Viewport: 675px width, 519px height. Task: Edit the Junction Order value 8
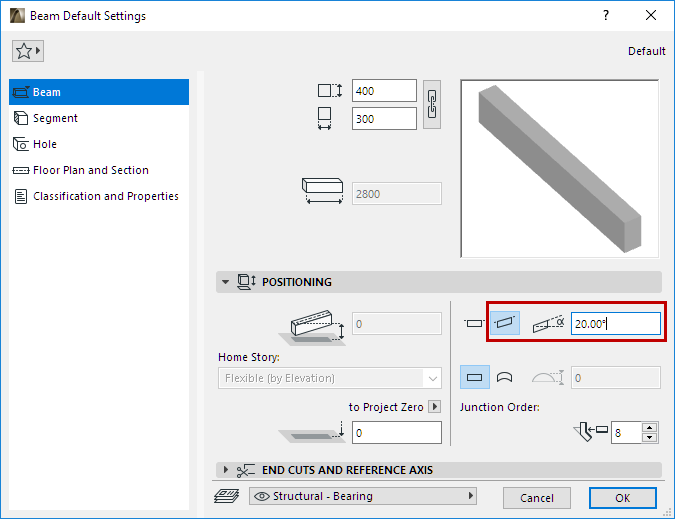click(x=626, y=432)
